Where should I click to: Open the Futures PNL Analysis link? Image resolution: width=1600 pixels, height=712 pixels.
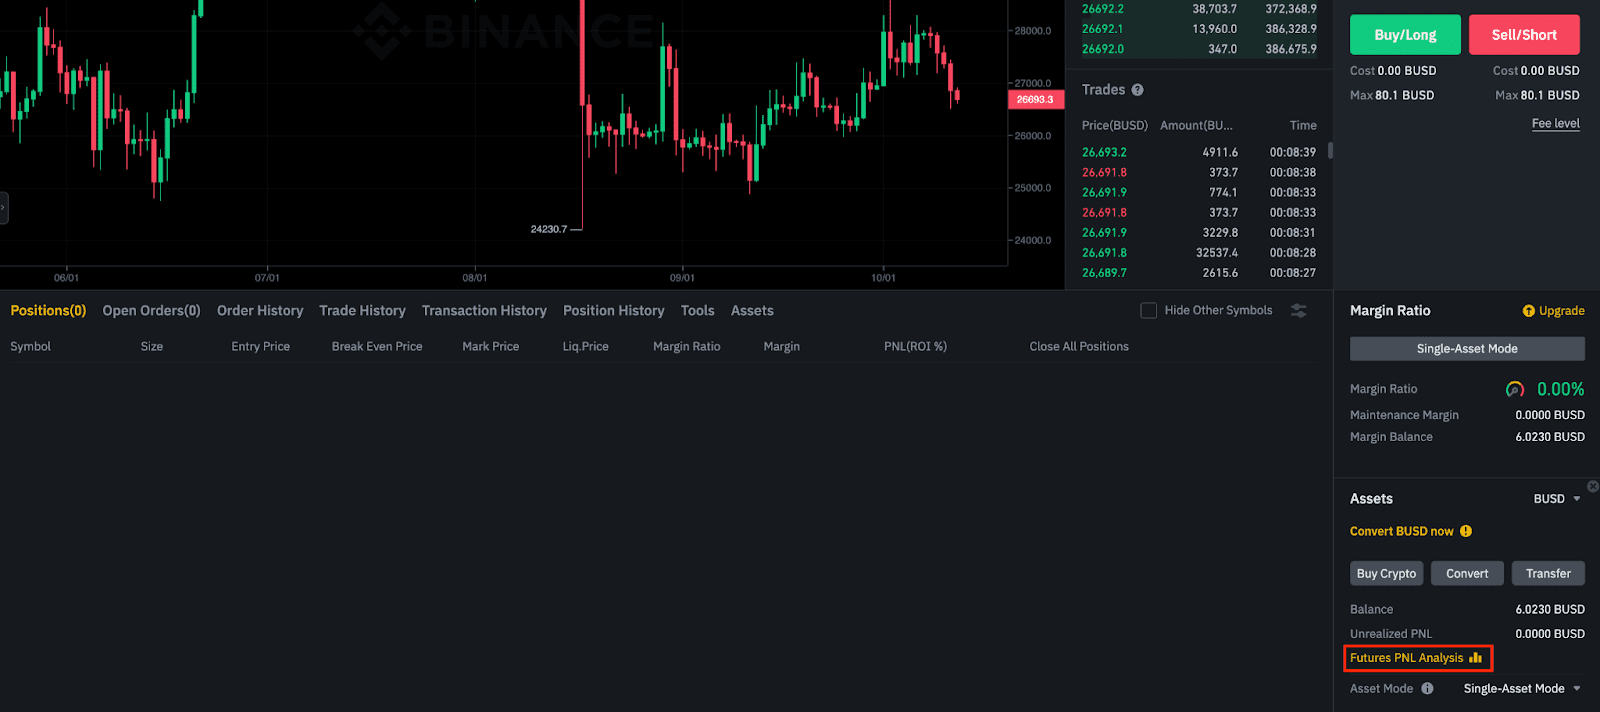coord(1406,658)
